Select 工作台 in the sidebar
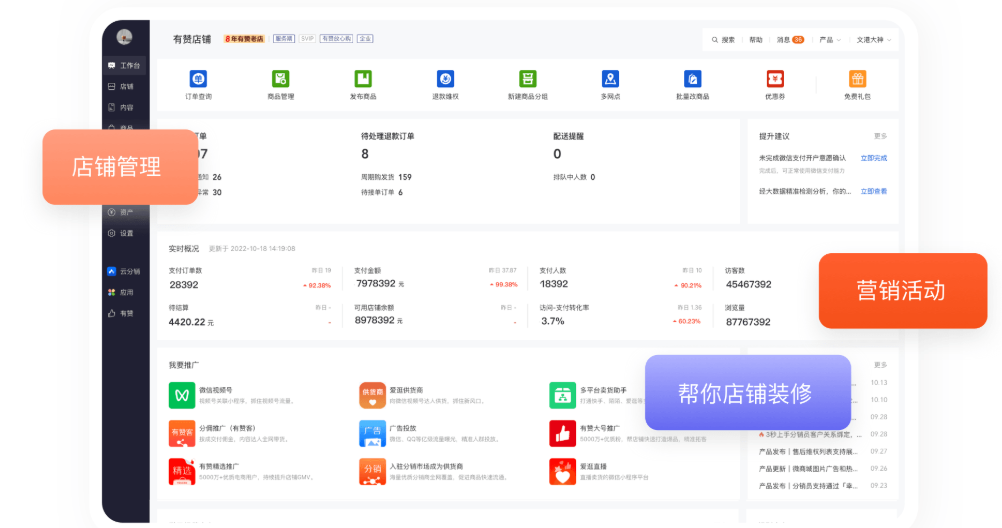This screenshot has height=528, width=1002. [125, 65]
